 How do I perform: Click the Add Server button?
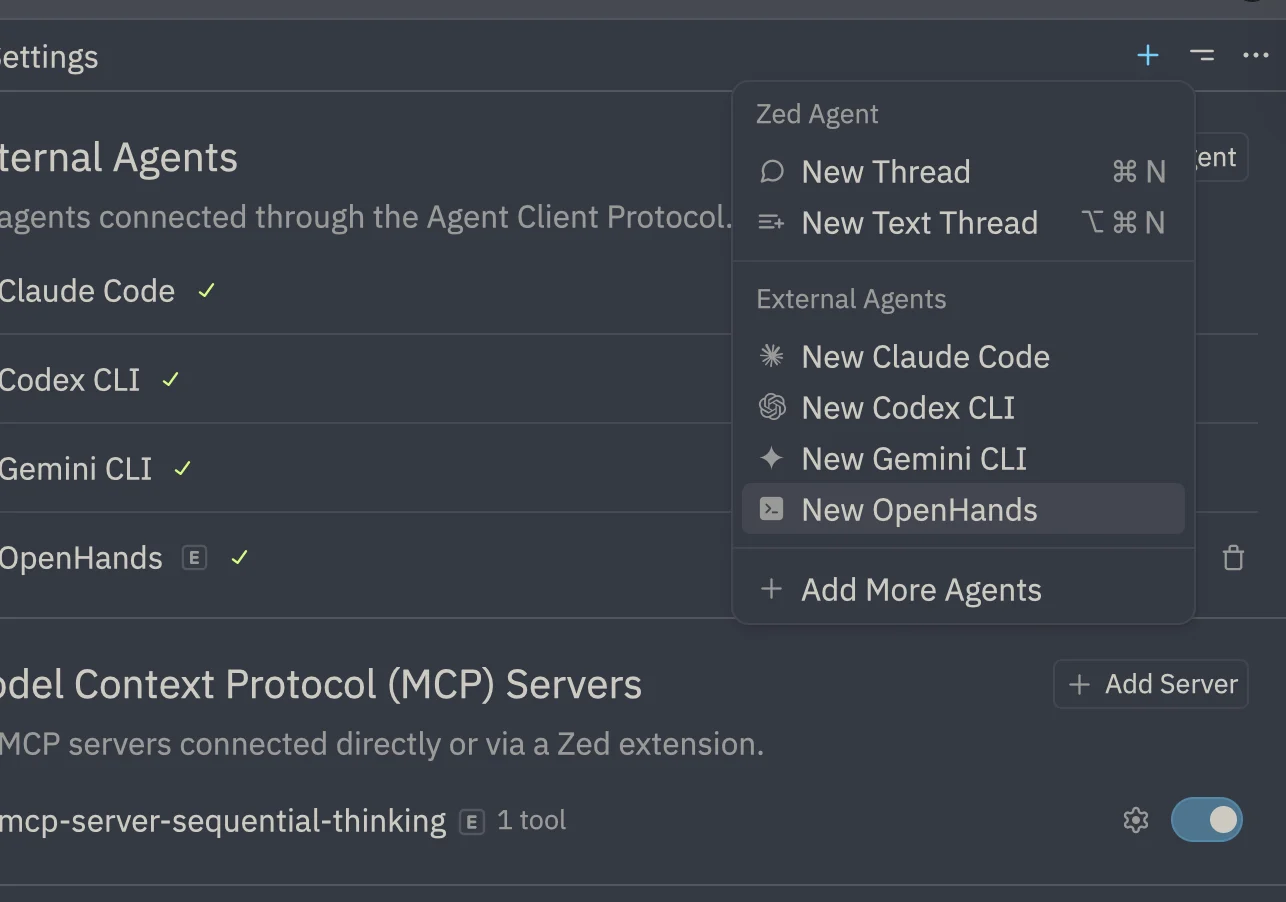coord(1151,684)
